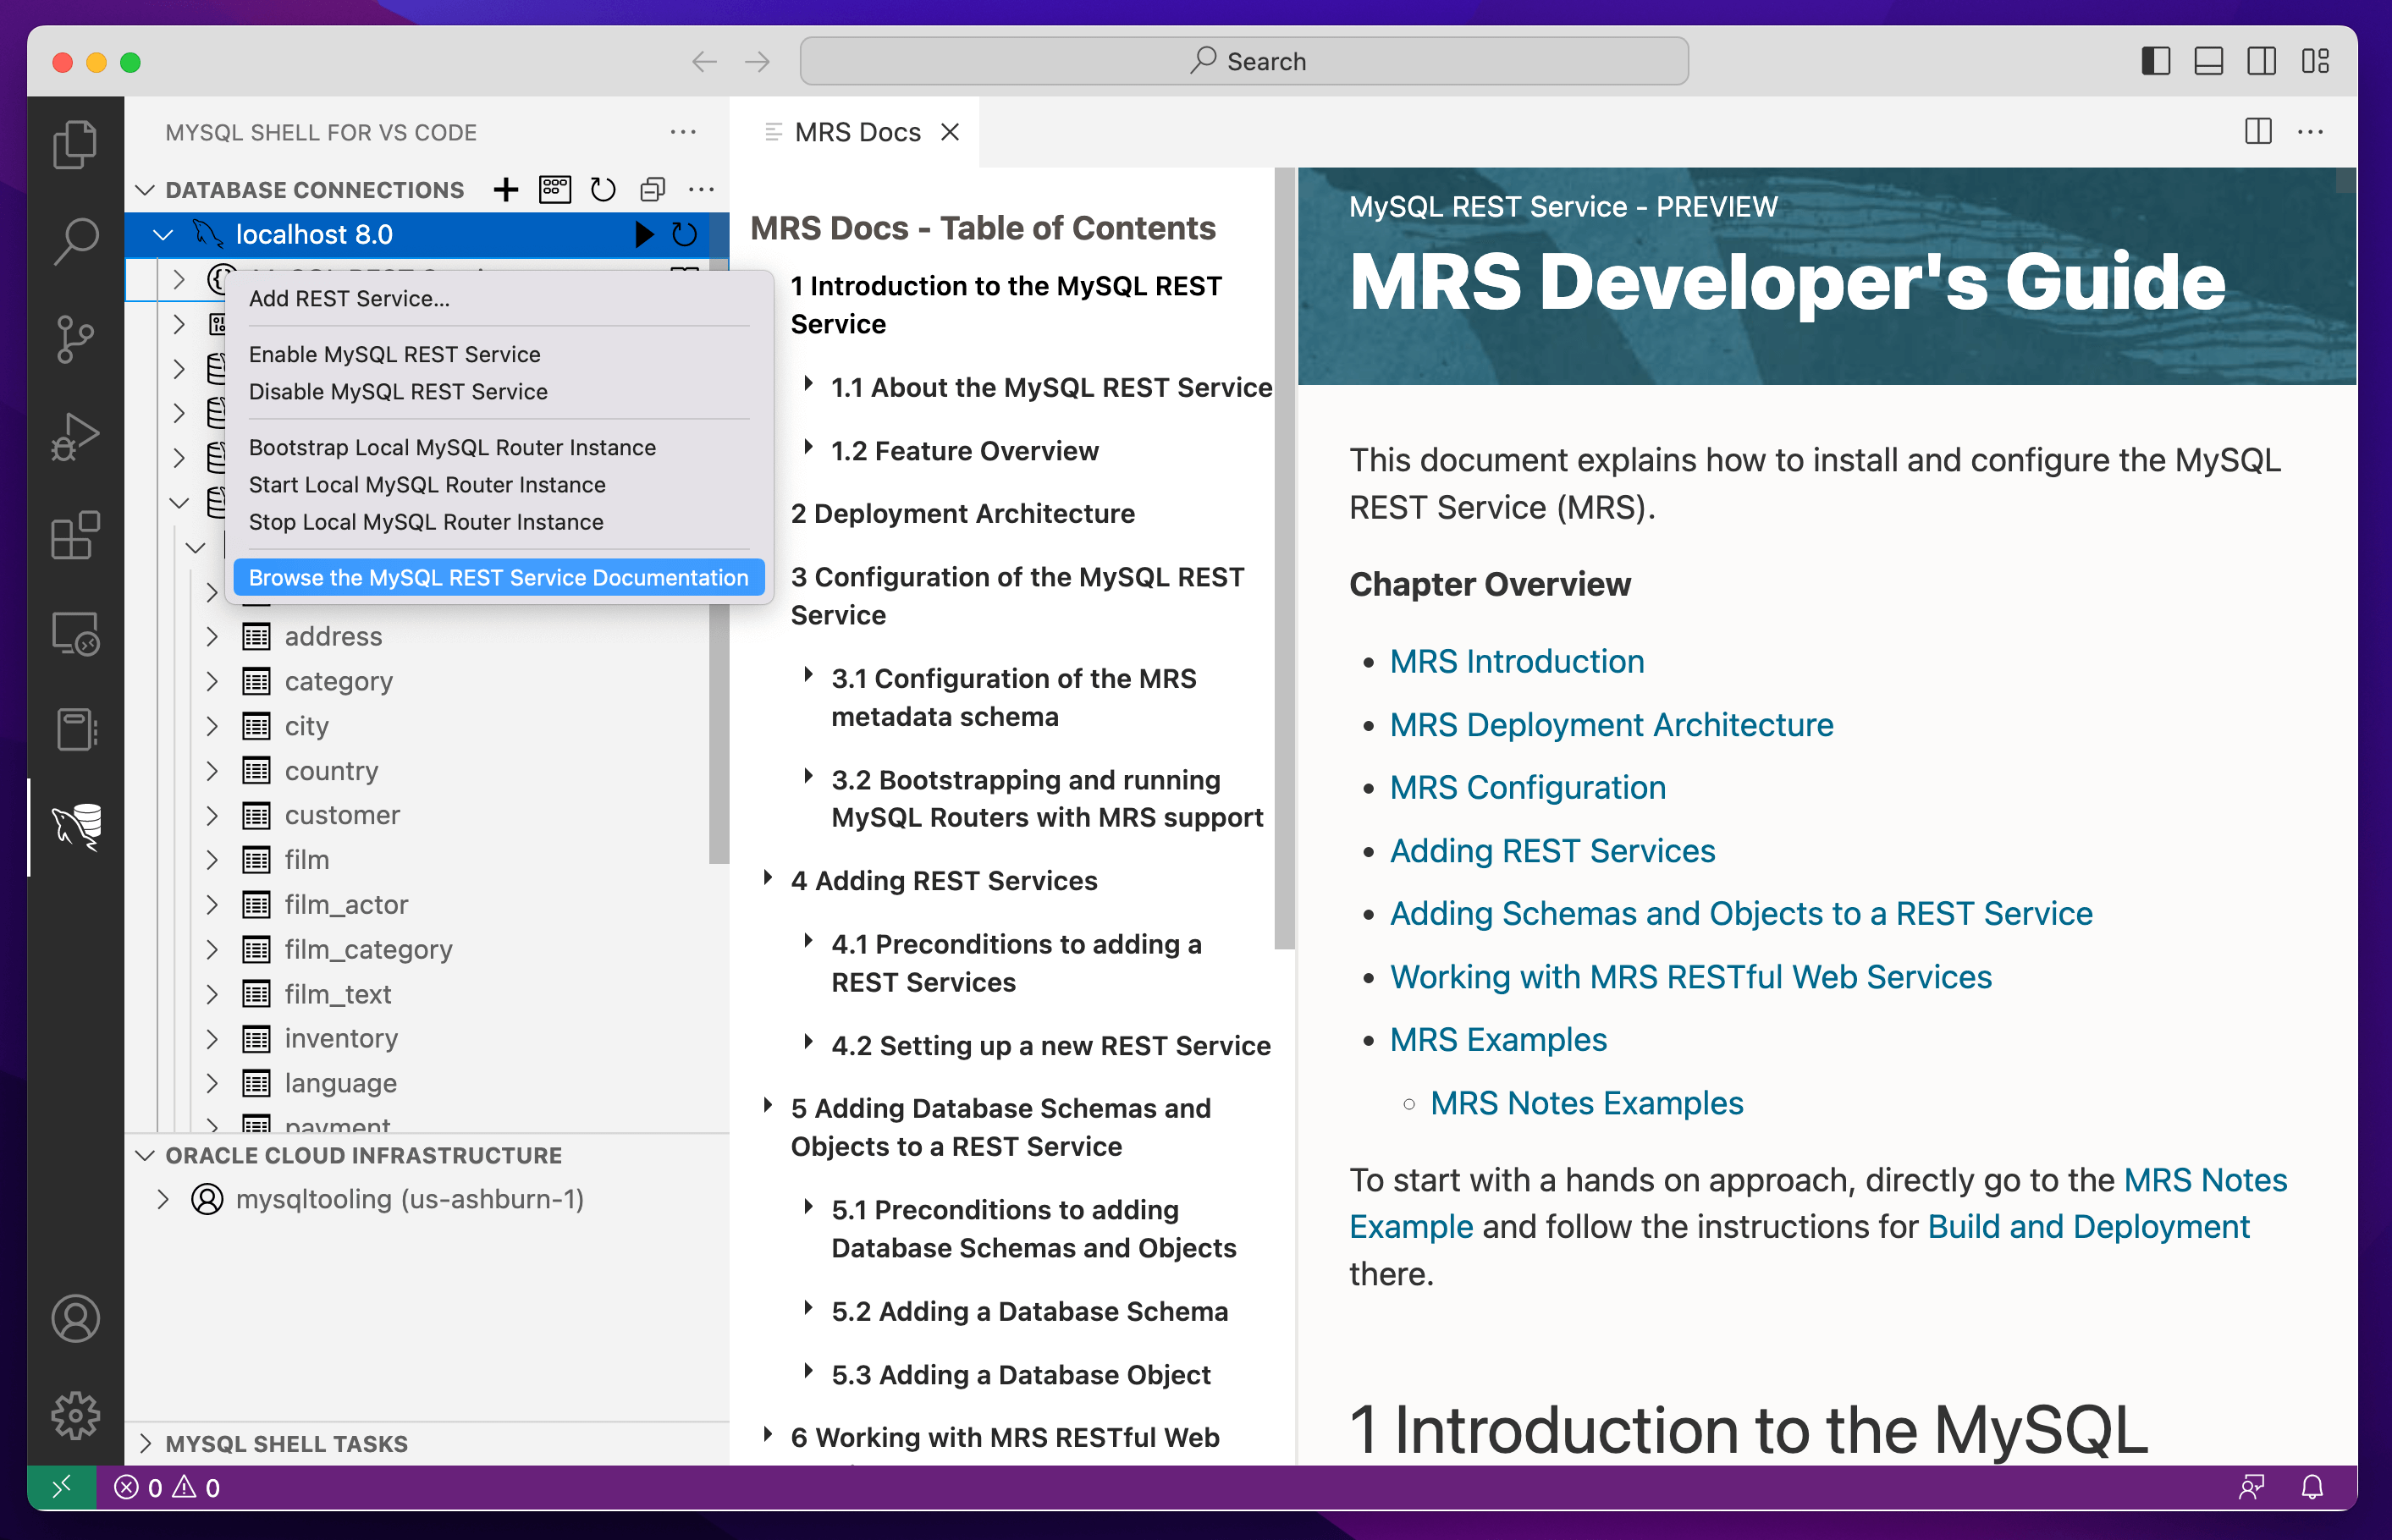The height and width of the screenshot is (1540, 2392).
Task: Open the Search view in the activity bar
Action: click(x=76, y=240)
